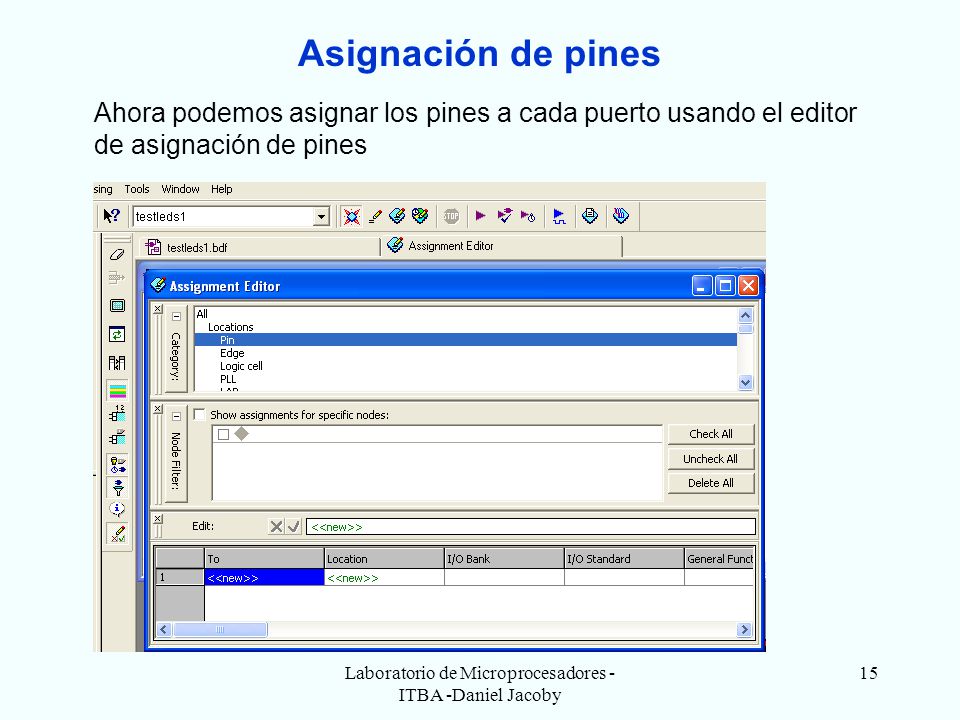Select the <<new>> cell under Location column
Screen dimensions: 960x720
click(384, 577)
